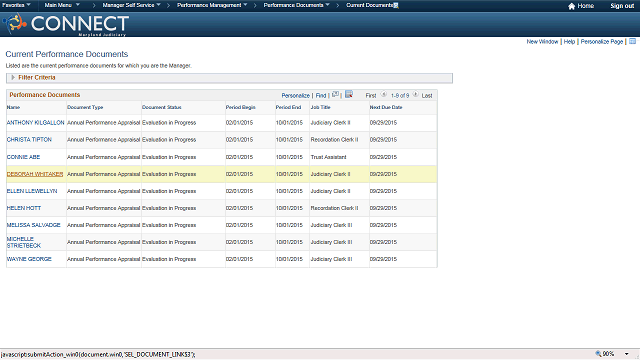Open the Favorites dropdown menu
The width and height of the screenshot is (640, 360).
(16, 5)
